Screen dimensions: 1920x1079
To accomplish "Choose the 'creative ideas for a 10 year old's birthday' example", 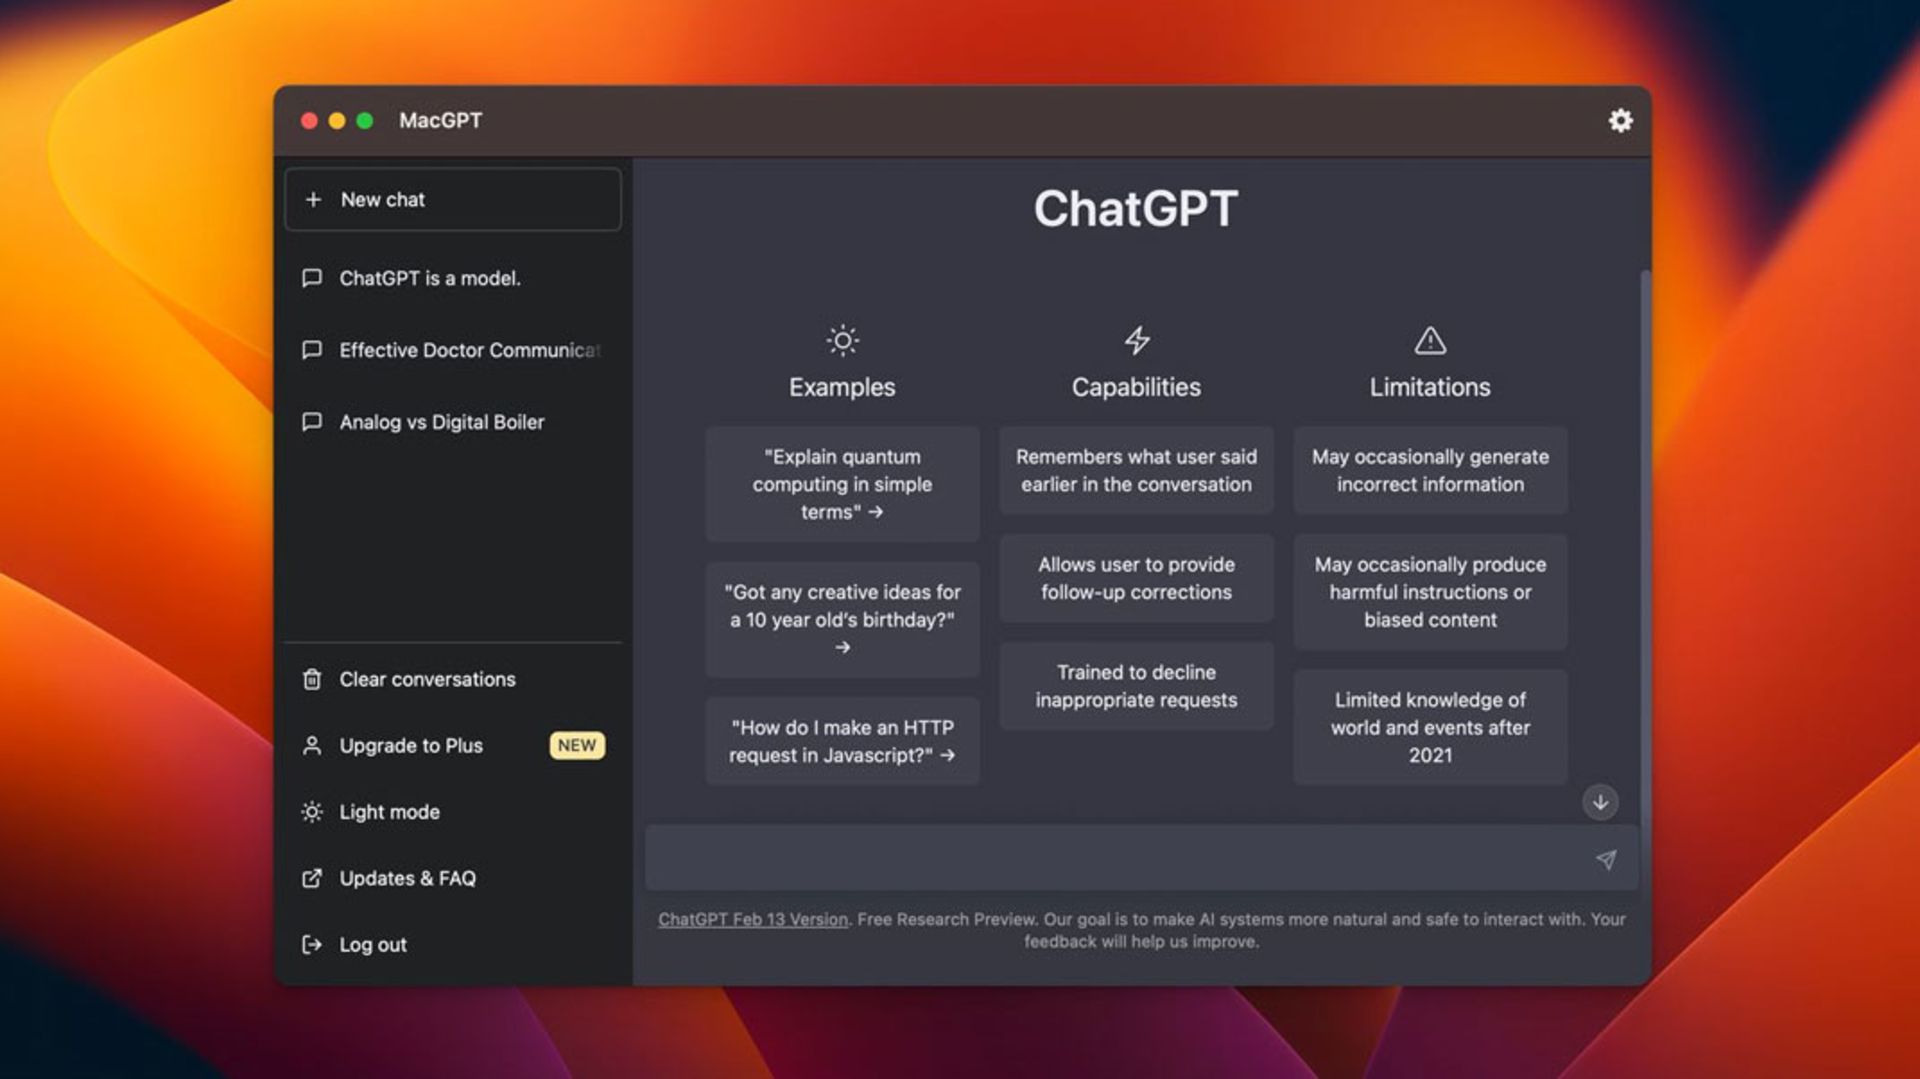I will tap(842, 619).
